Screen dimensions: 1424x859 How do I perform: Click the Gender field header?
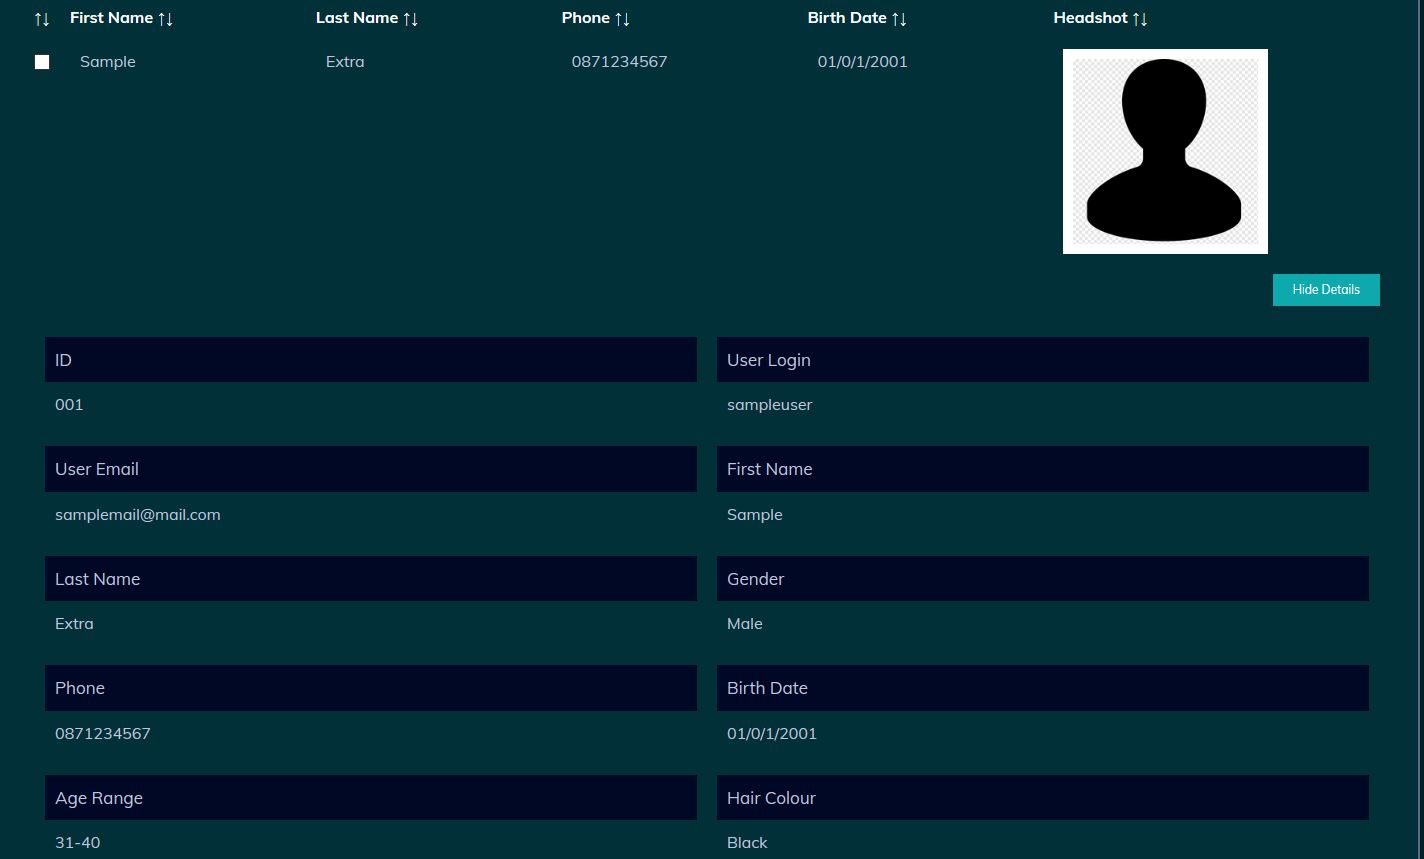[1042, 579]
